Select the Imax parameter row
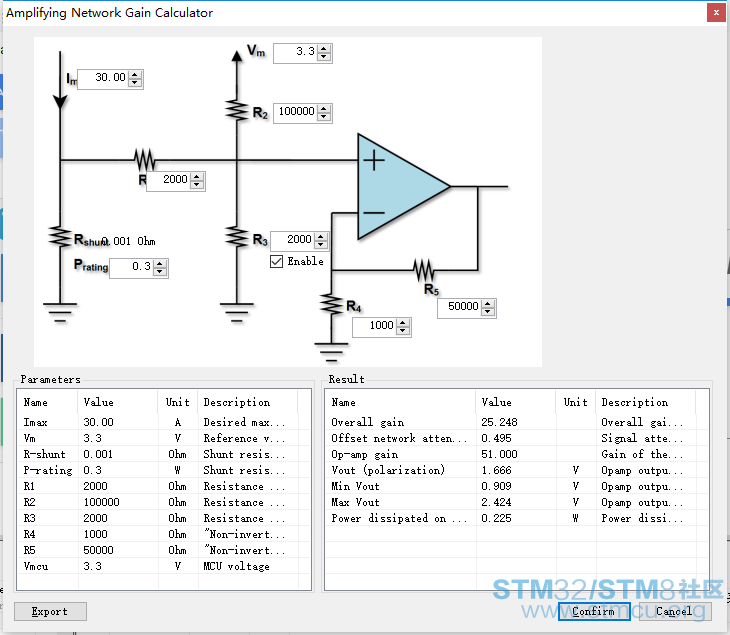 click(164, 422)
